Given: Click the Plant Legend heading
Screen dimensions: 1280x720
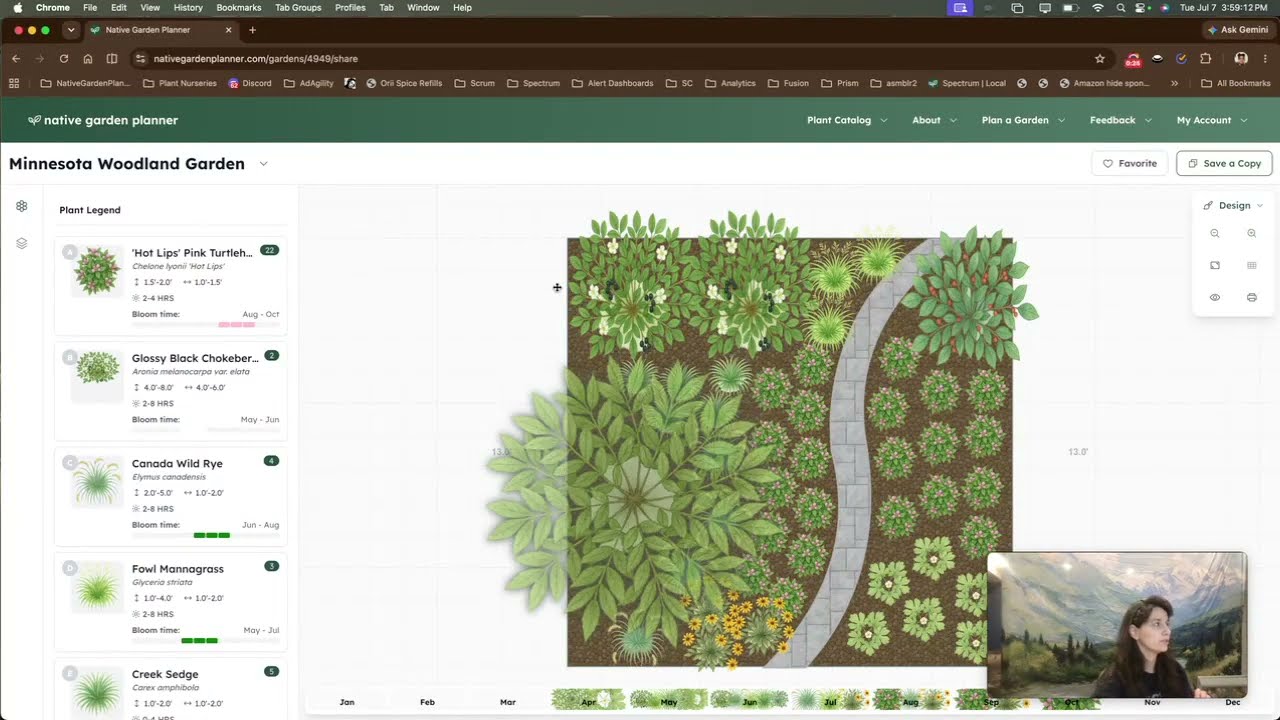Looking at the screenshot, I should click(x=90, y=210).
